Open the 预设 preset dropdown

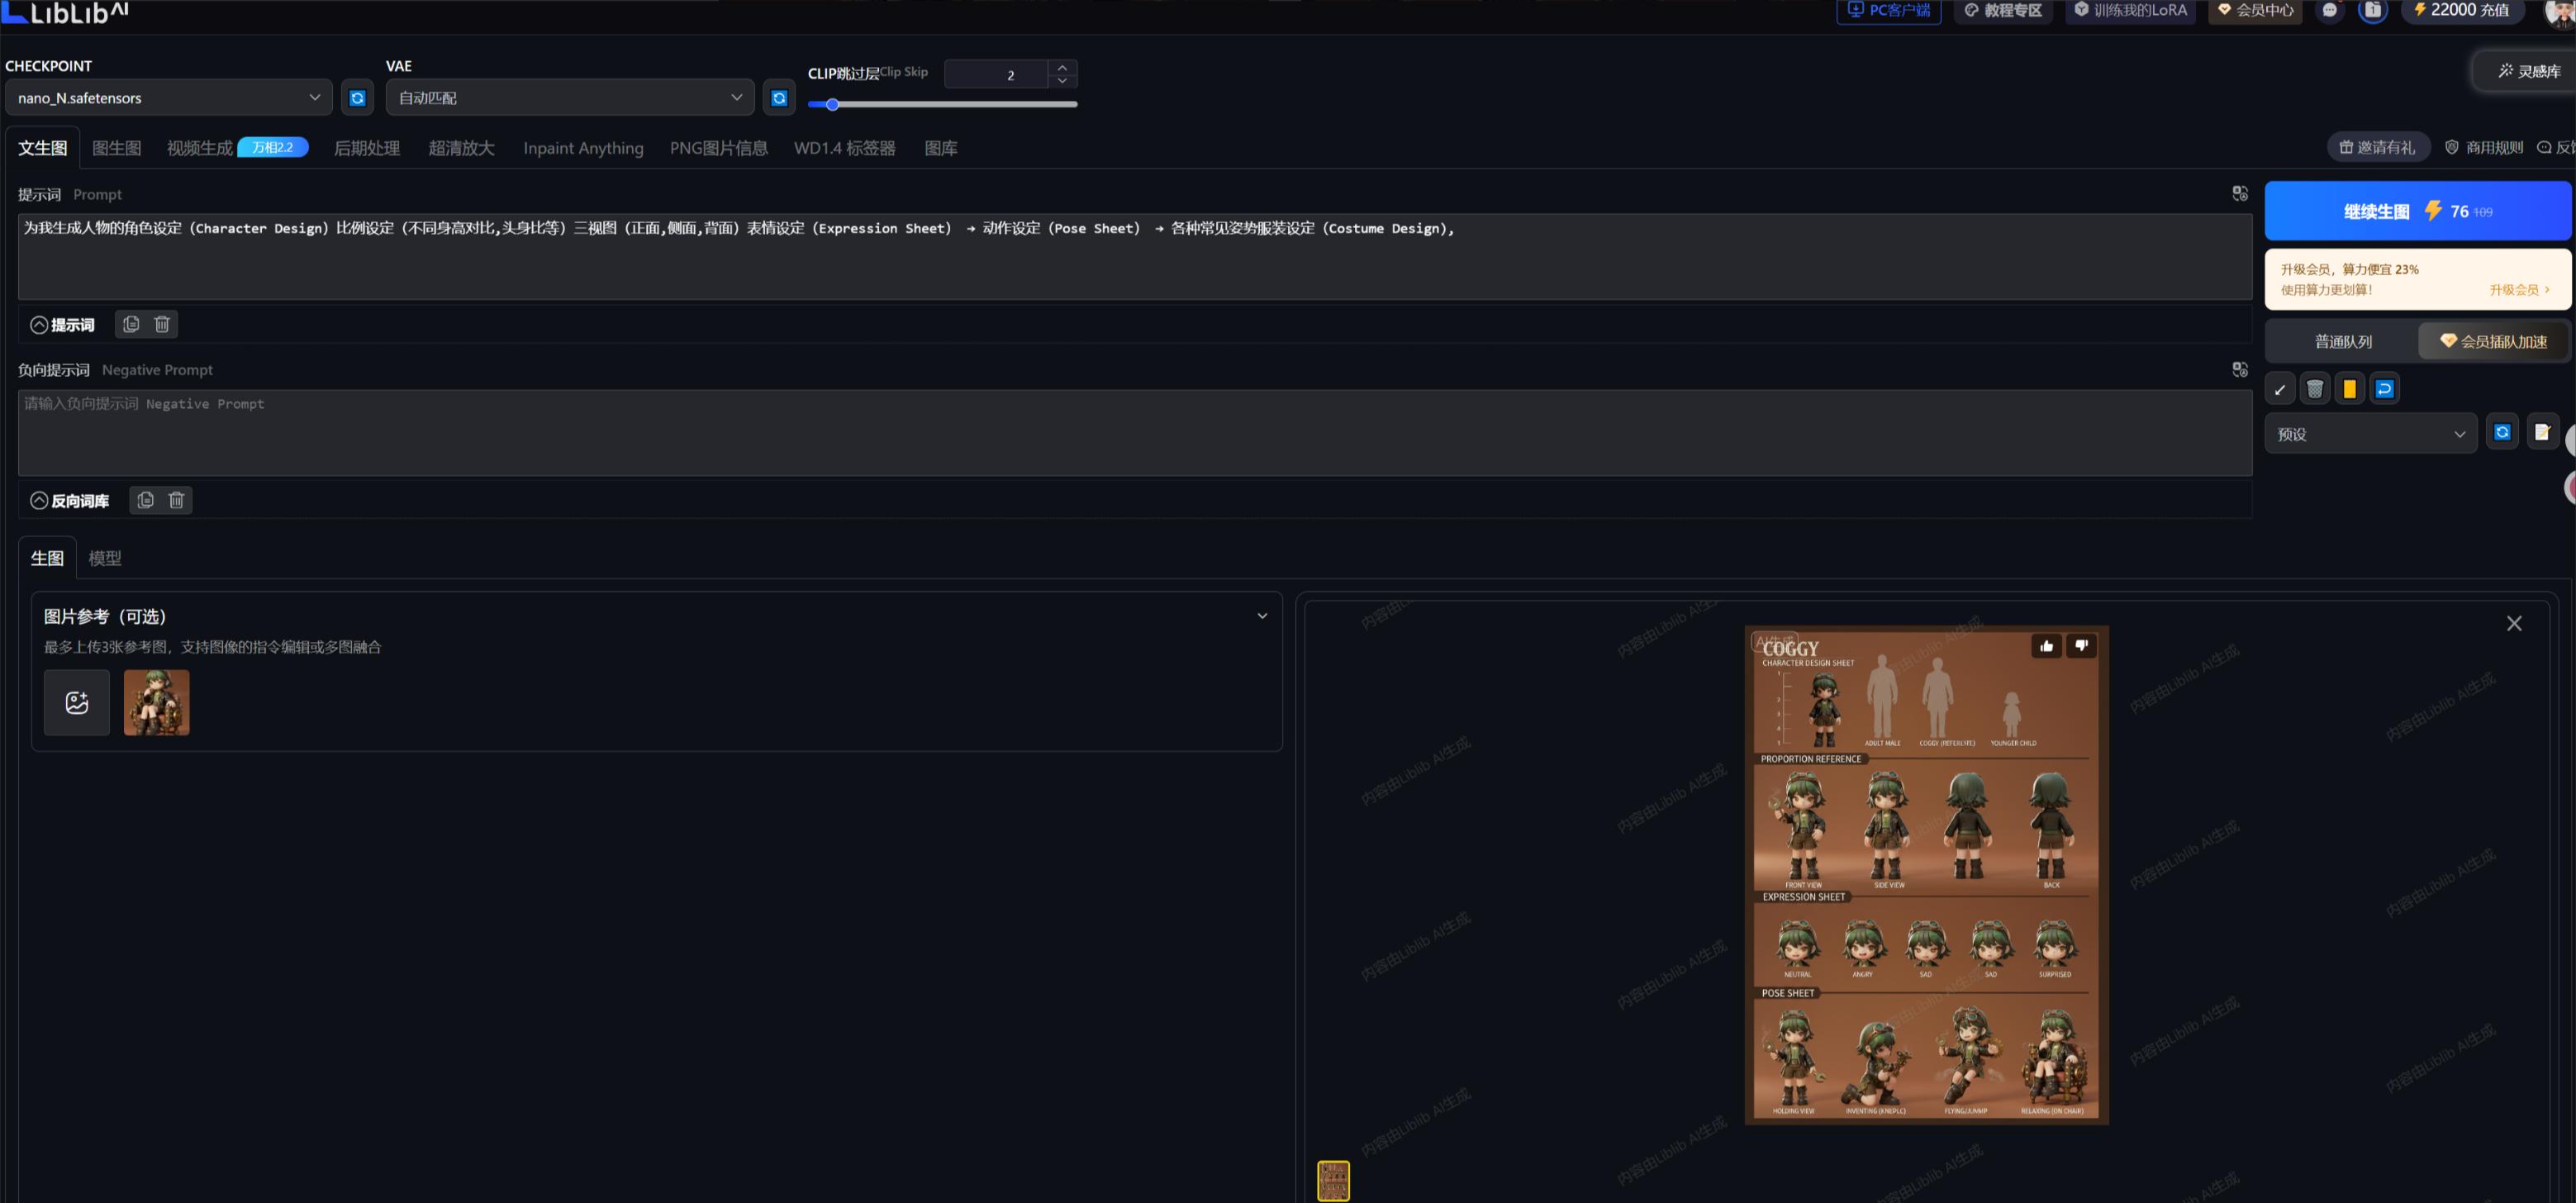pos(2369,434)
